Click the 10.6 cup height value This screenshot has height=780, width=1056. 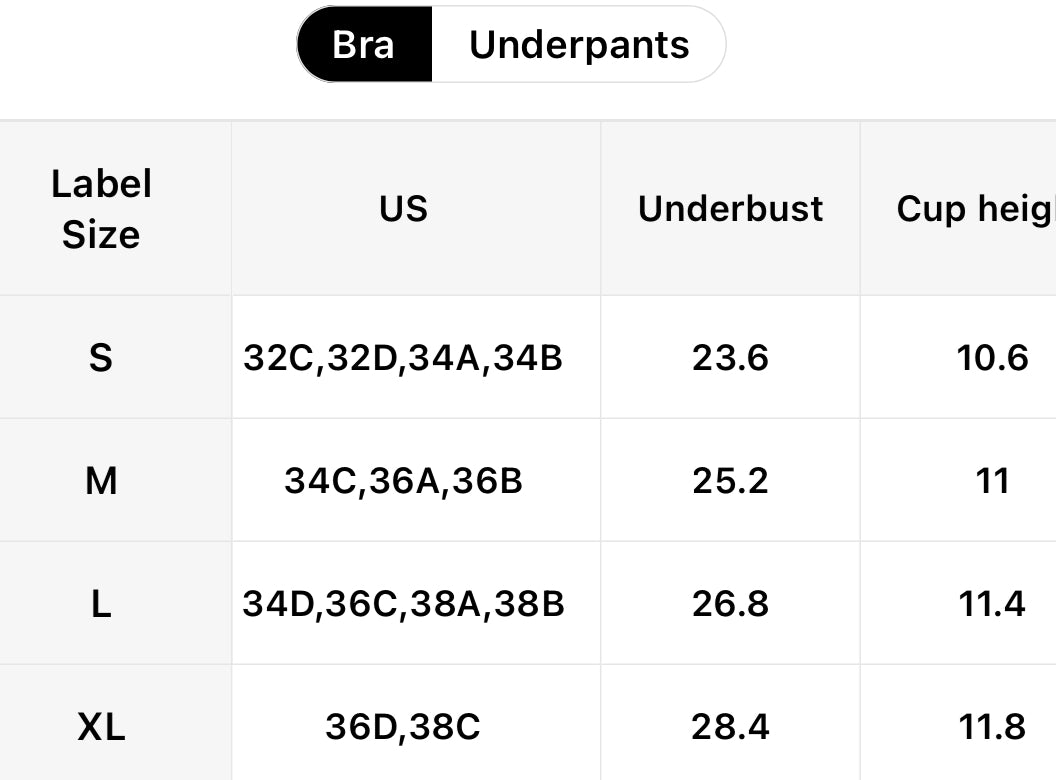pyautogui.click(x=992, y=357)
